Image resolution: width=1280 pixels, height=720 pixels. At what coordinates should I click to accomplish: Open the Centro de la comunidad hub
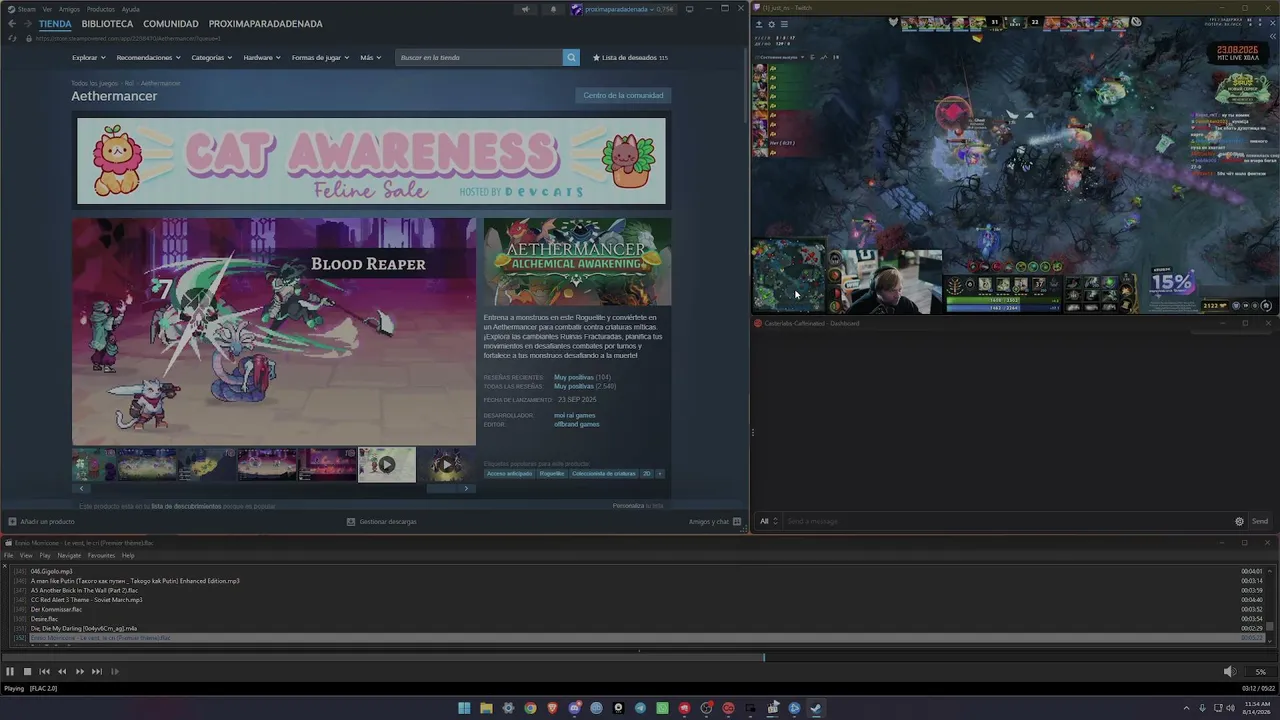623,95
